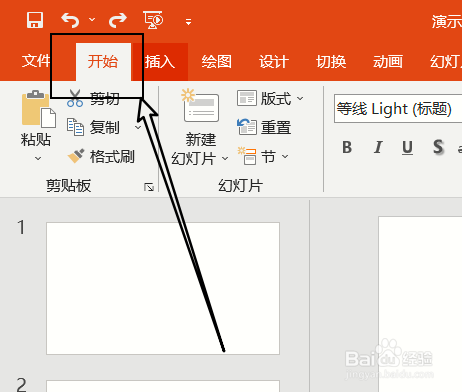Click the 复制 copy button
The image size is (462, 392).
coord(93,128)
